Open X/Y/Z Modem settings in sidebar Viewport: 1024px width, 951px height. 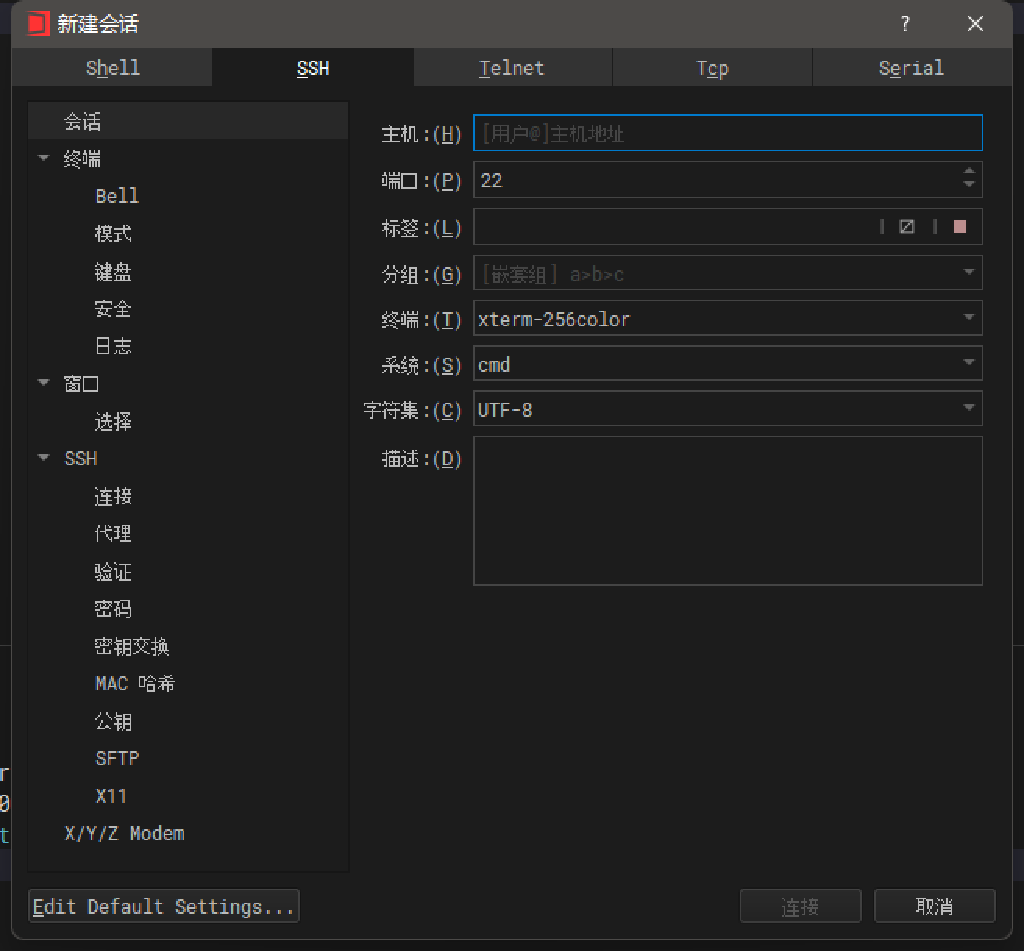(x=124, y=833)
